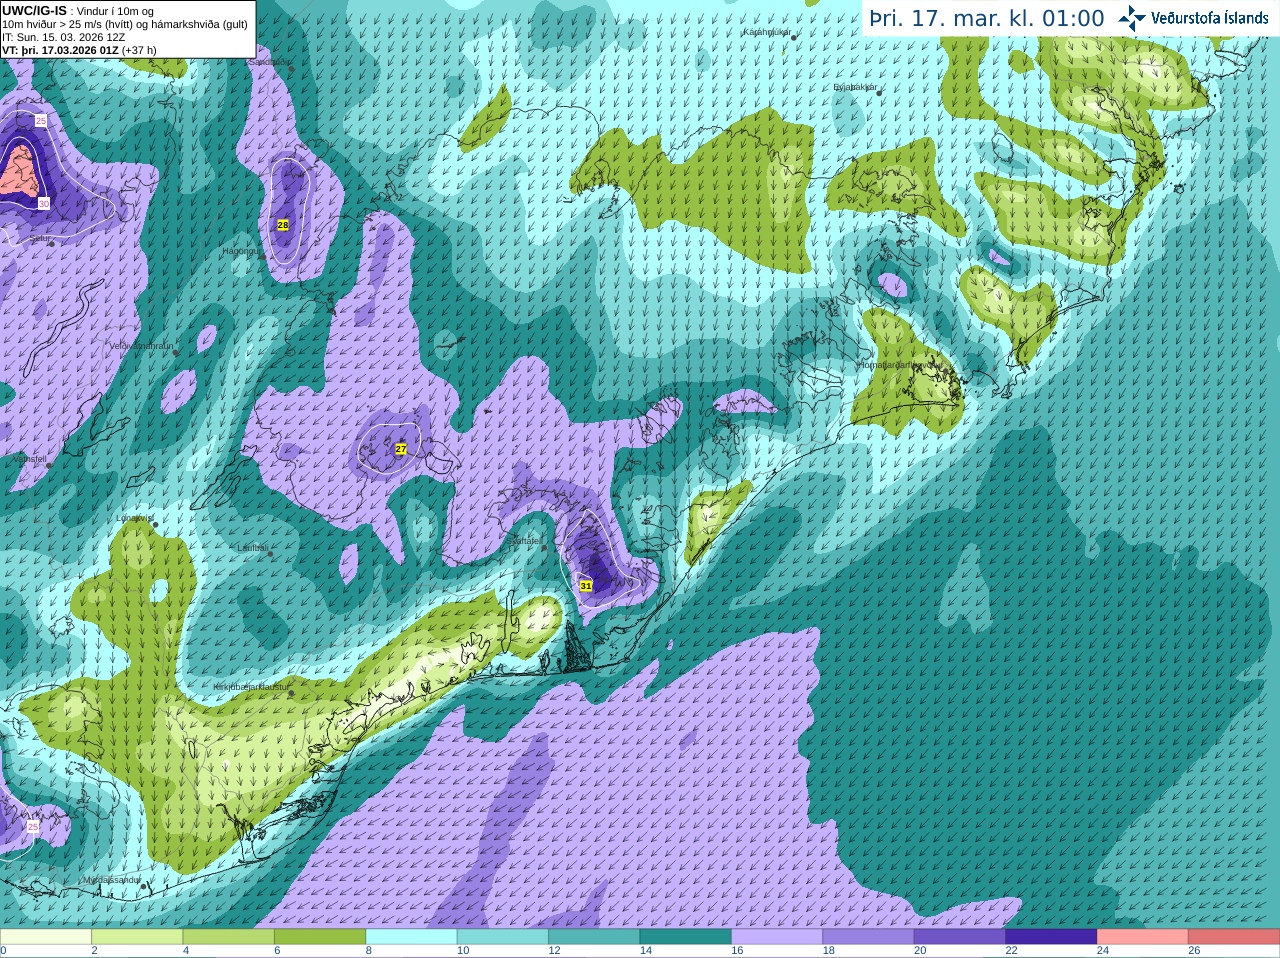Click the Lónakvísl place label
This screenshot has height=958, width=1280.
coord(135,518)
